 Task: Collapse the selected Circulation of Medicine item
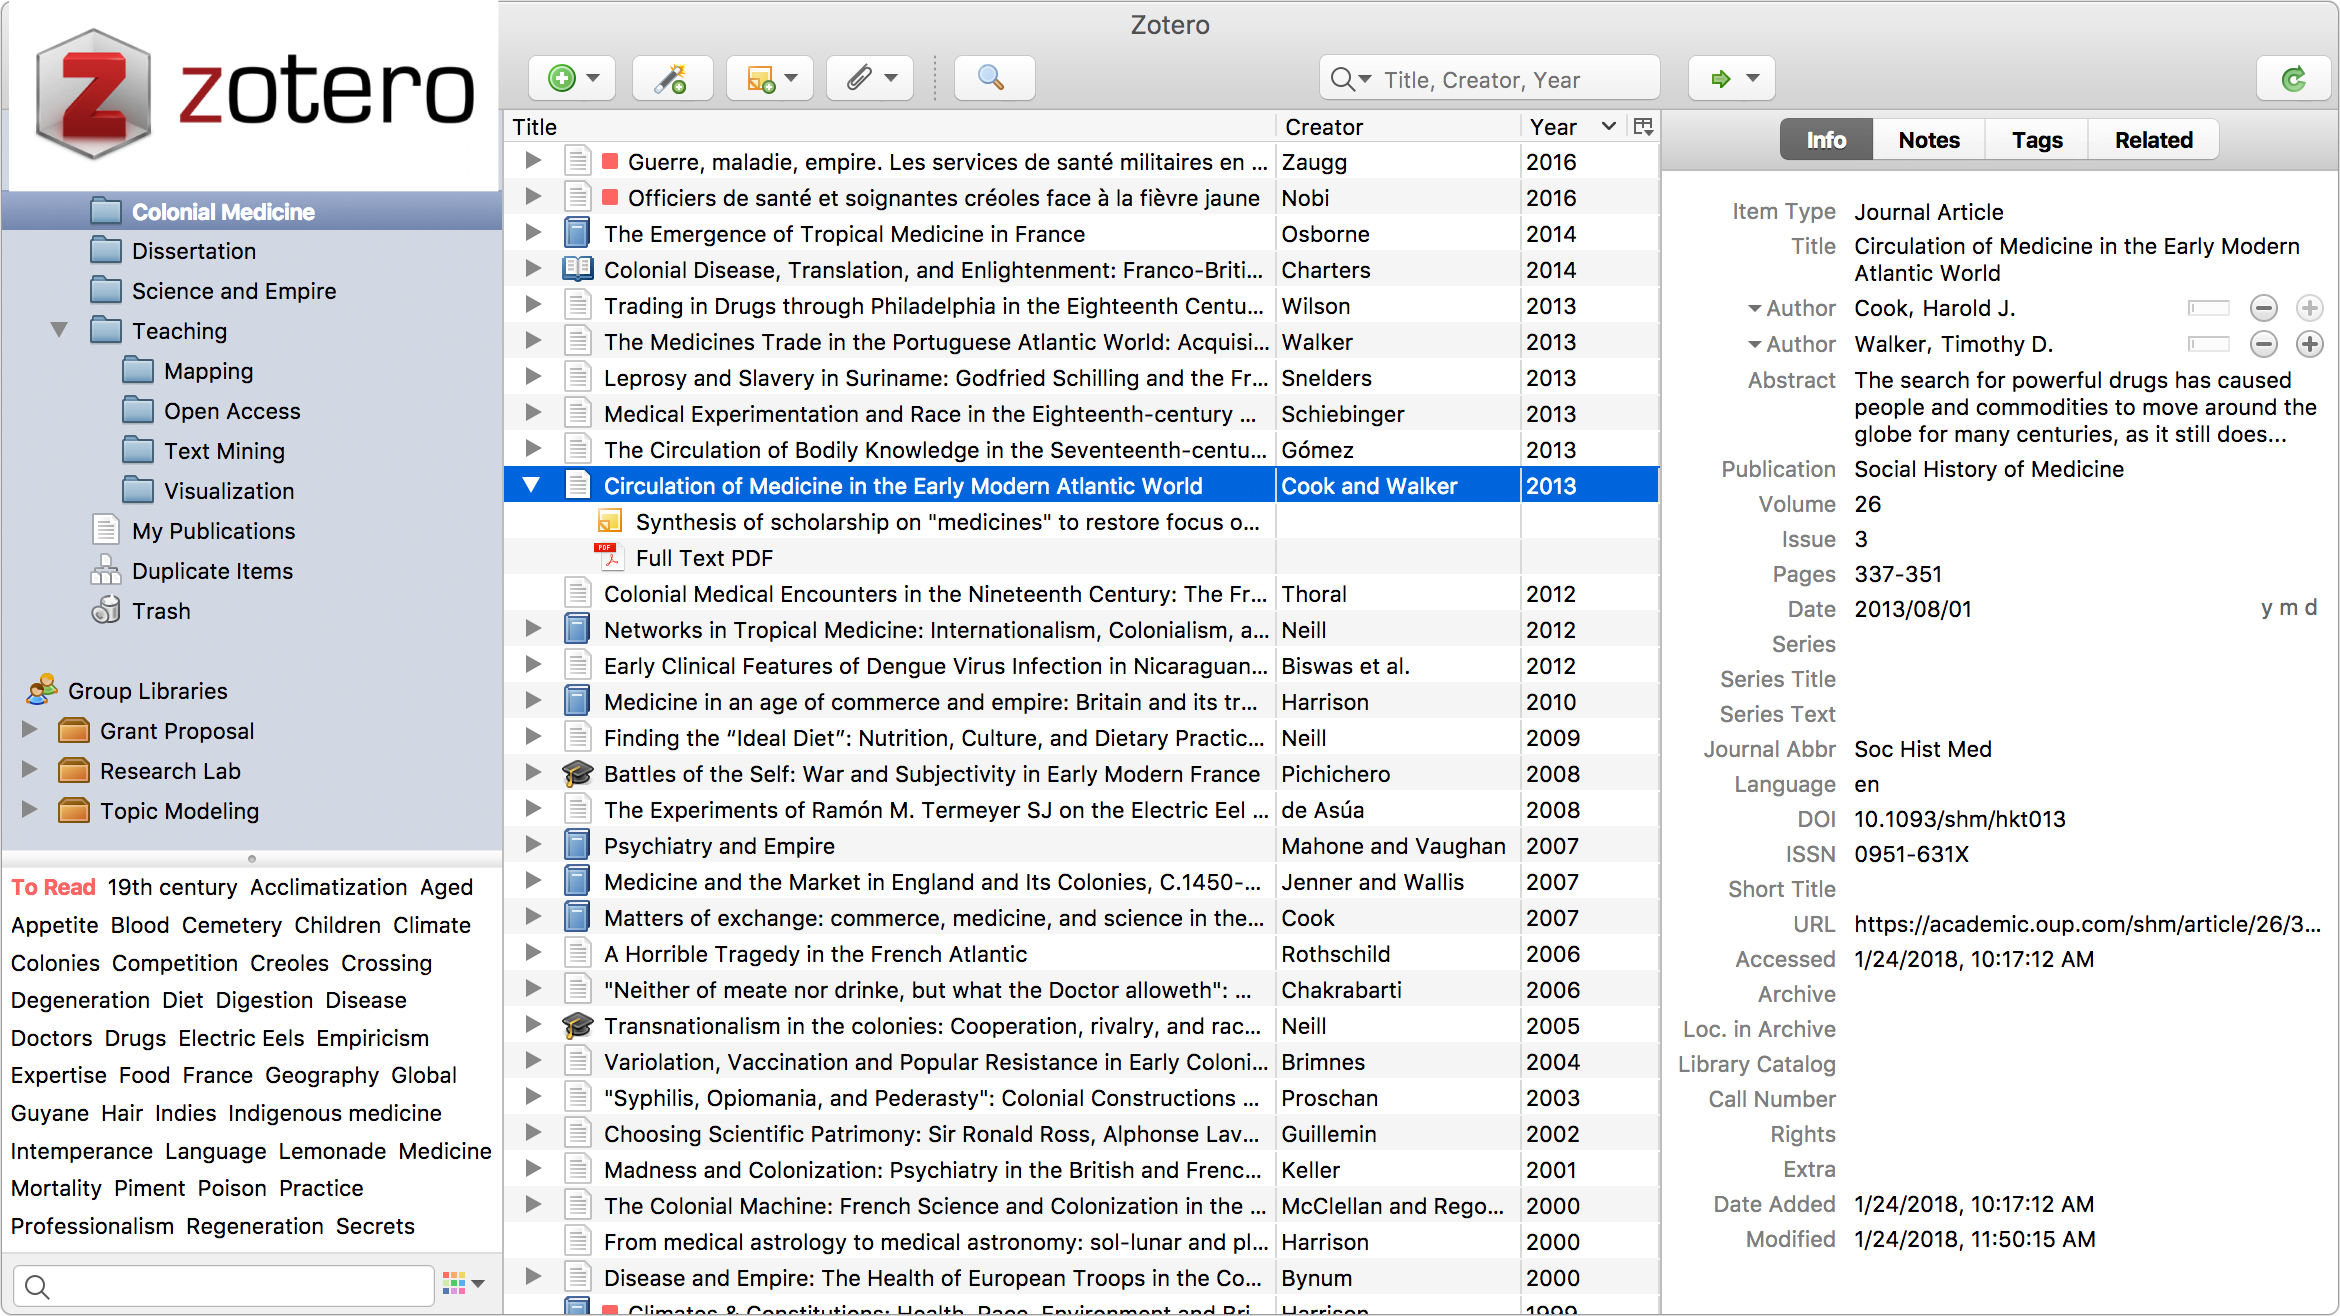532,486
